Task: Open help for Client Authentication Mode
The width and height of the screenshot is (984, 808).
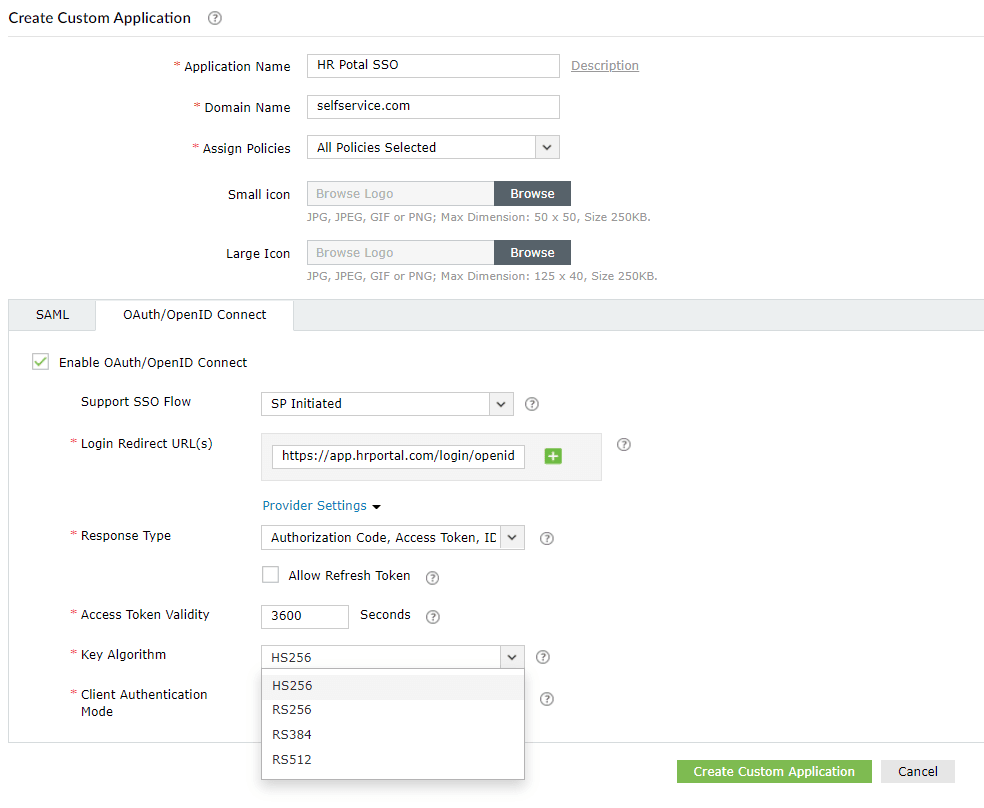Action: 546,699
